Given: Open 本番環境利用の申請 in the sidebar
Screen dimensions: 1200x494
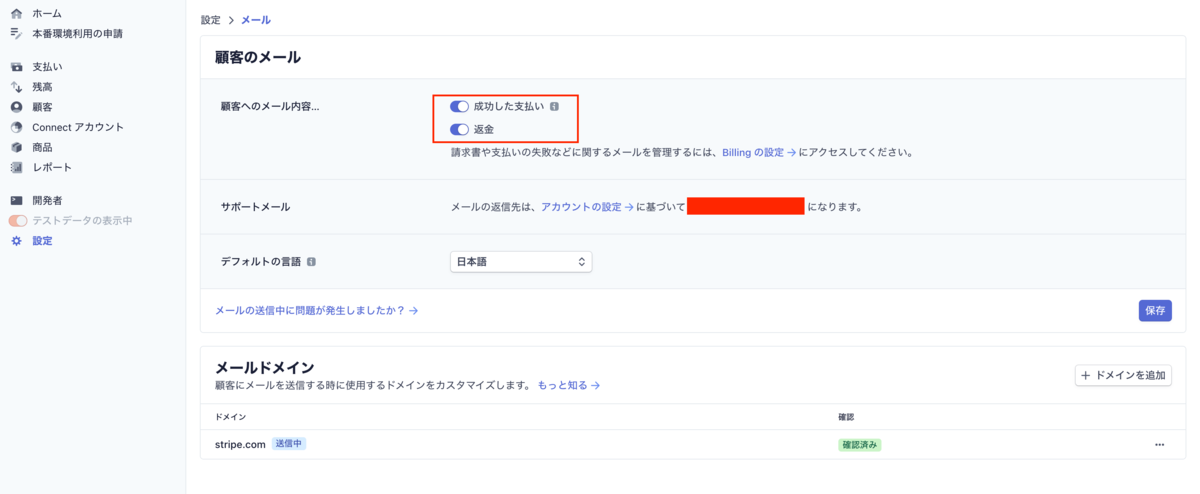Looking at the screenshot, I should click(x=78, y=34).
